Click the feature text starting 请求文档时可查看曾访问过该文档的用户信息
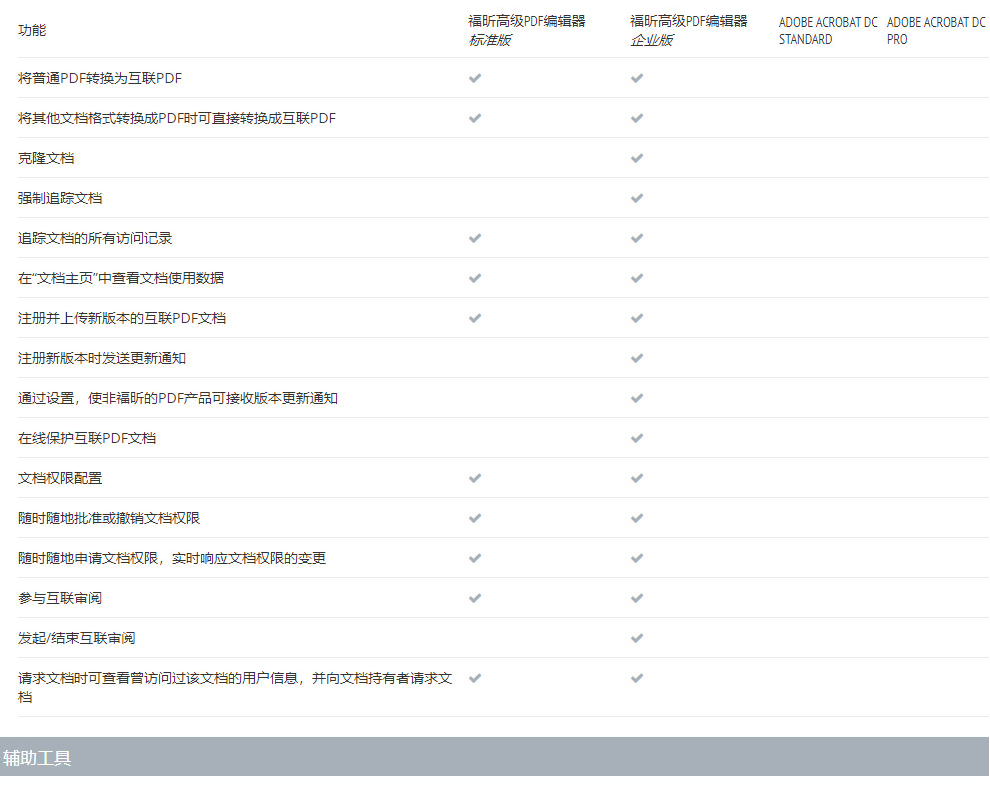990x789 pixels. pyautogui.click(x=235, y=687)
